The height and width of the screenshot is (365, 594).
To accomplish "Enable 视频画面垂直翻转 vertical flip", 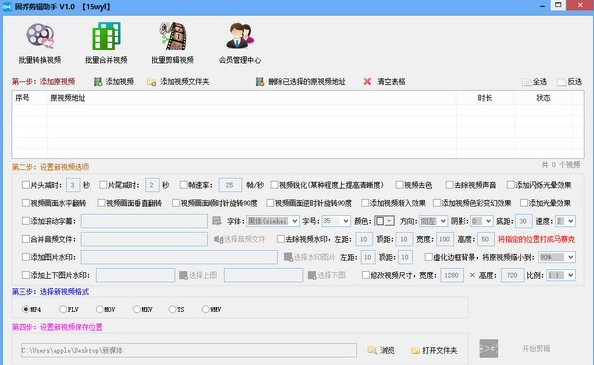I will pyautogui.click(x=101, y=203).
